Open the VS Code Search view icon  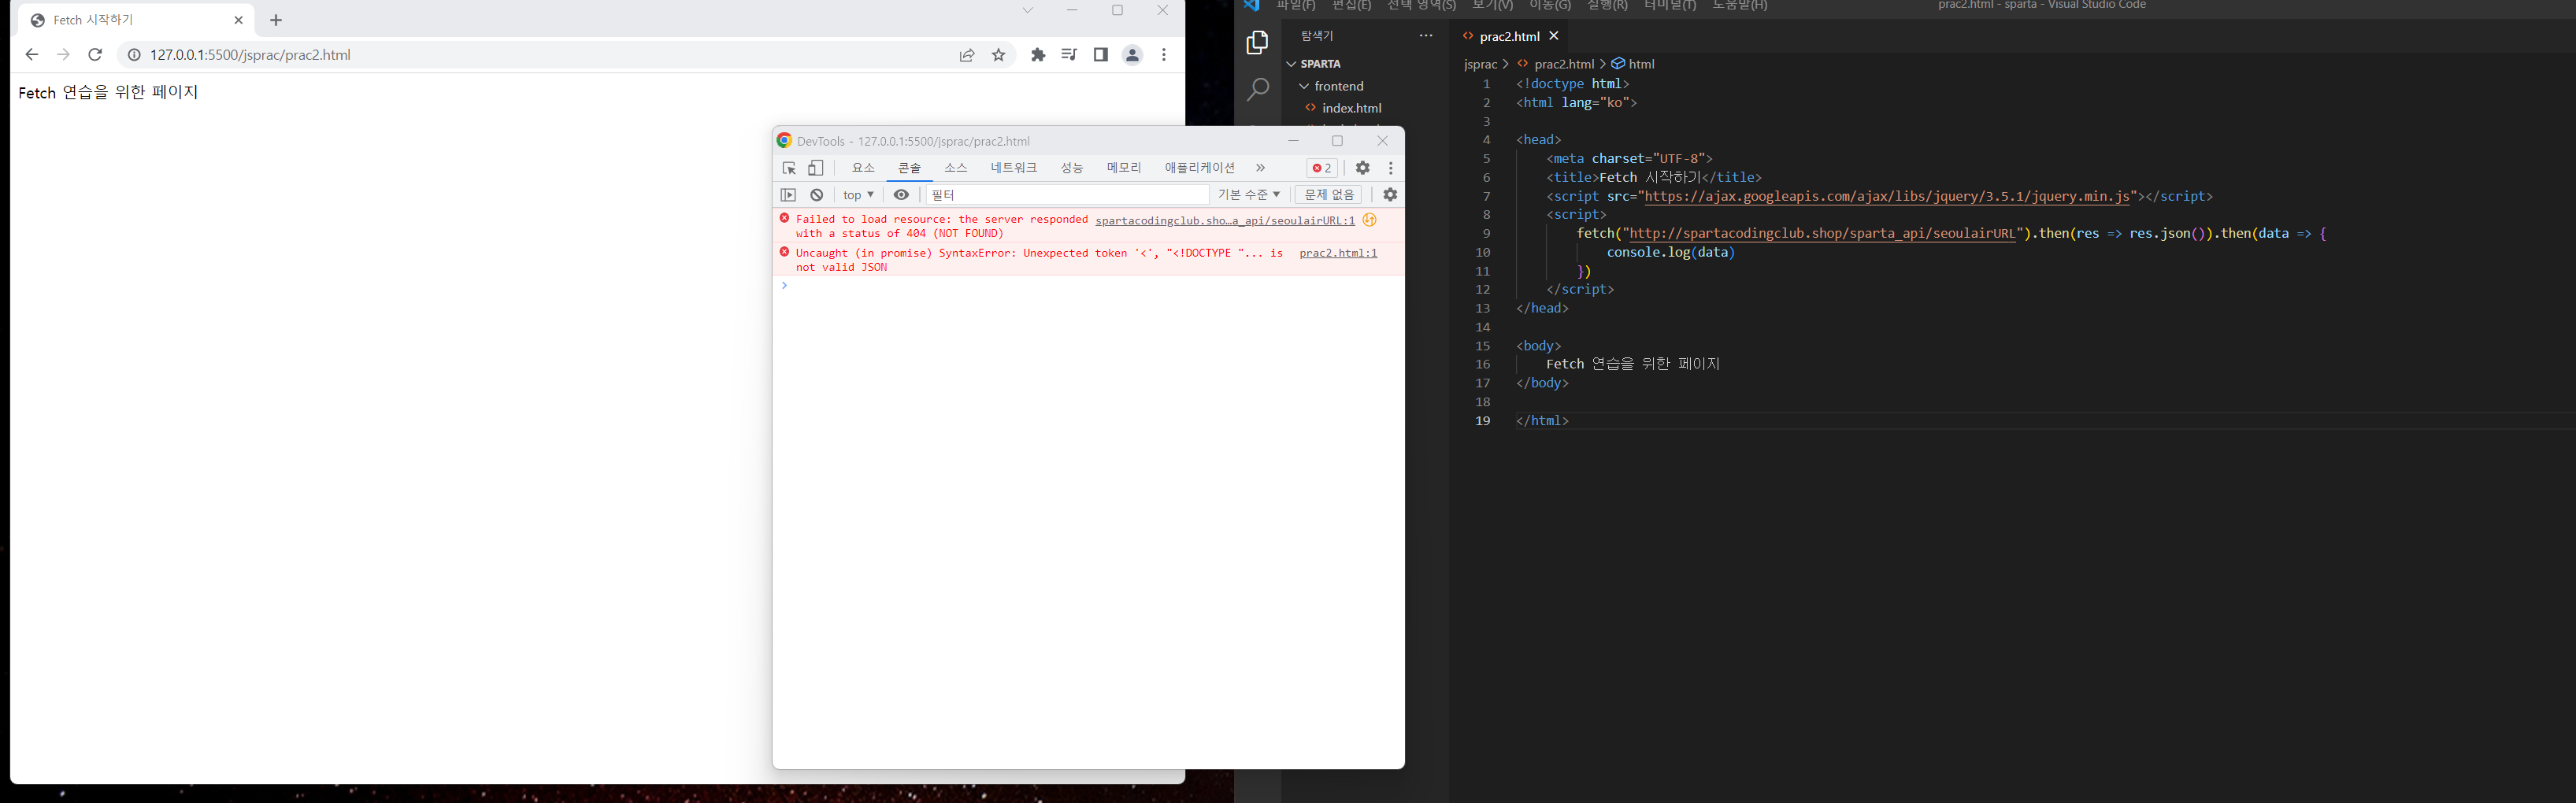(x=1257, y=89)
